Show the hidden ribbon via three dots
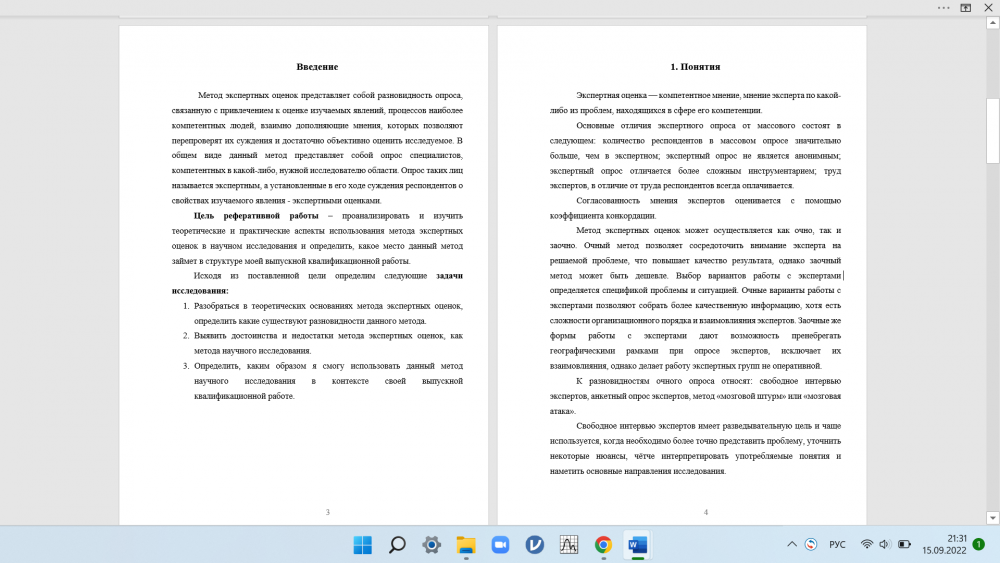The width and height of the screenshot is (1000, 563). tap(943, 7)
